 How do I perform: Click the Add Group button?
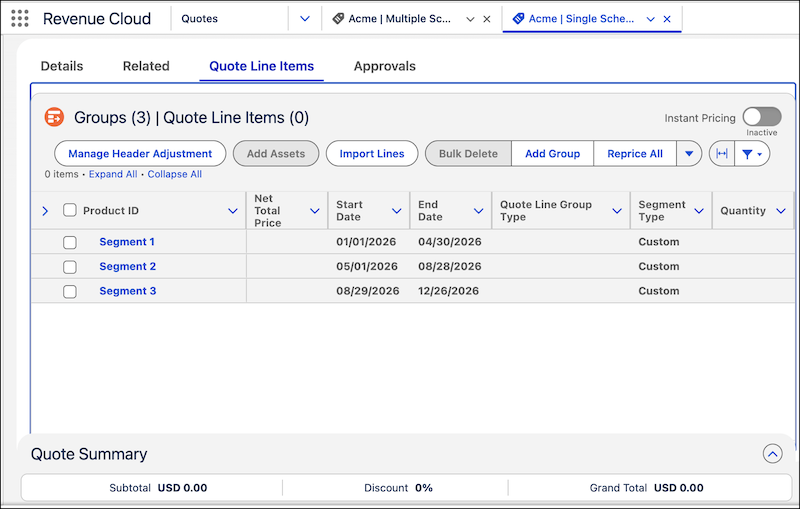(x=553, y=154)
